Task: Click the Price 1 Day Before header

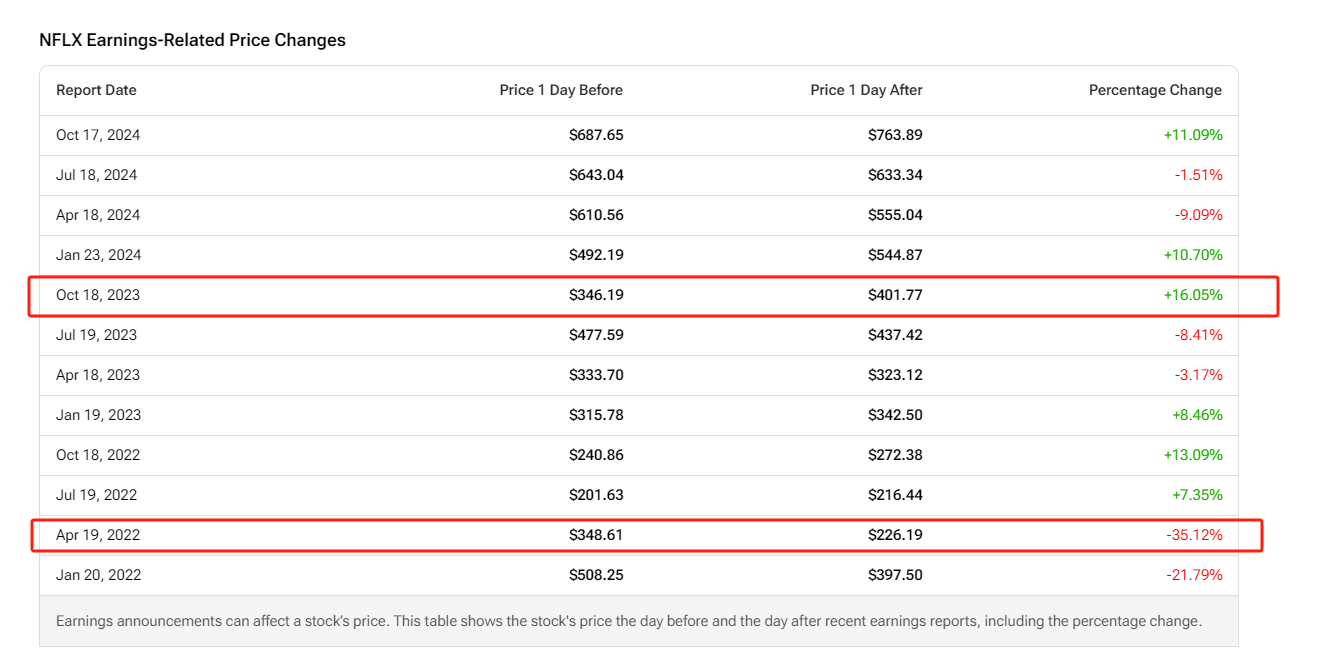Action: click(561, 90)
